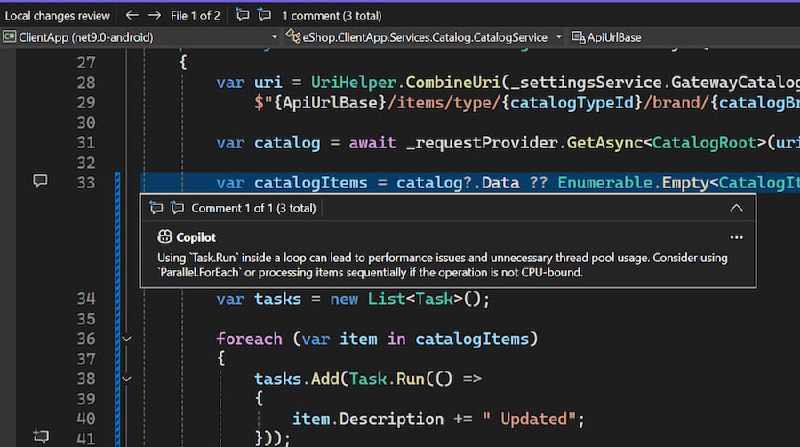The image size is (800, 447).
Task: Click 'File 1 of 2' label
Action: click(x=195, y=16)
